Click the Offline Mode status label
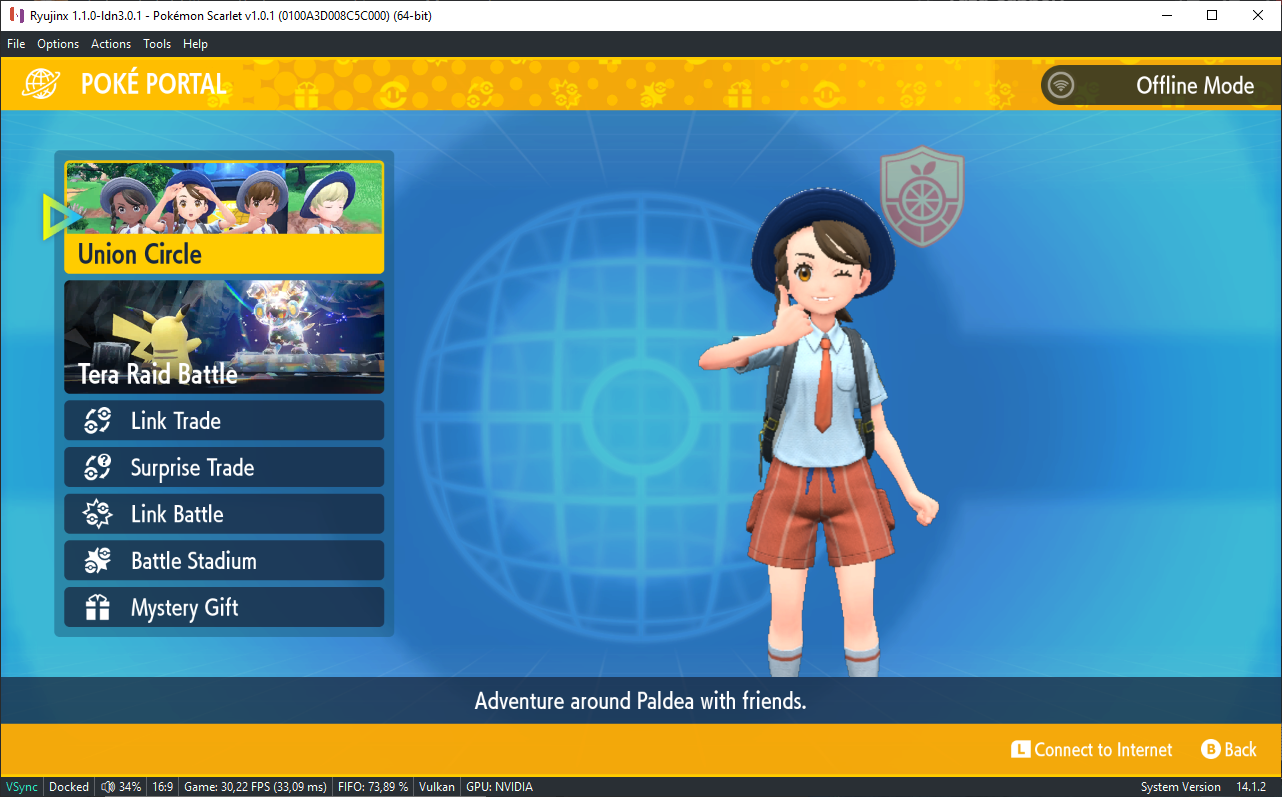This screenshot has width=1282, height=797. click(1195, 85)
